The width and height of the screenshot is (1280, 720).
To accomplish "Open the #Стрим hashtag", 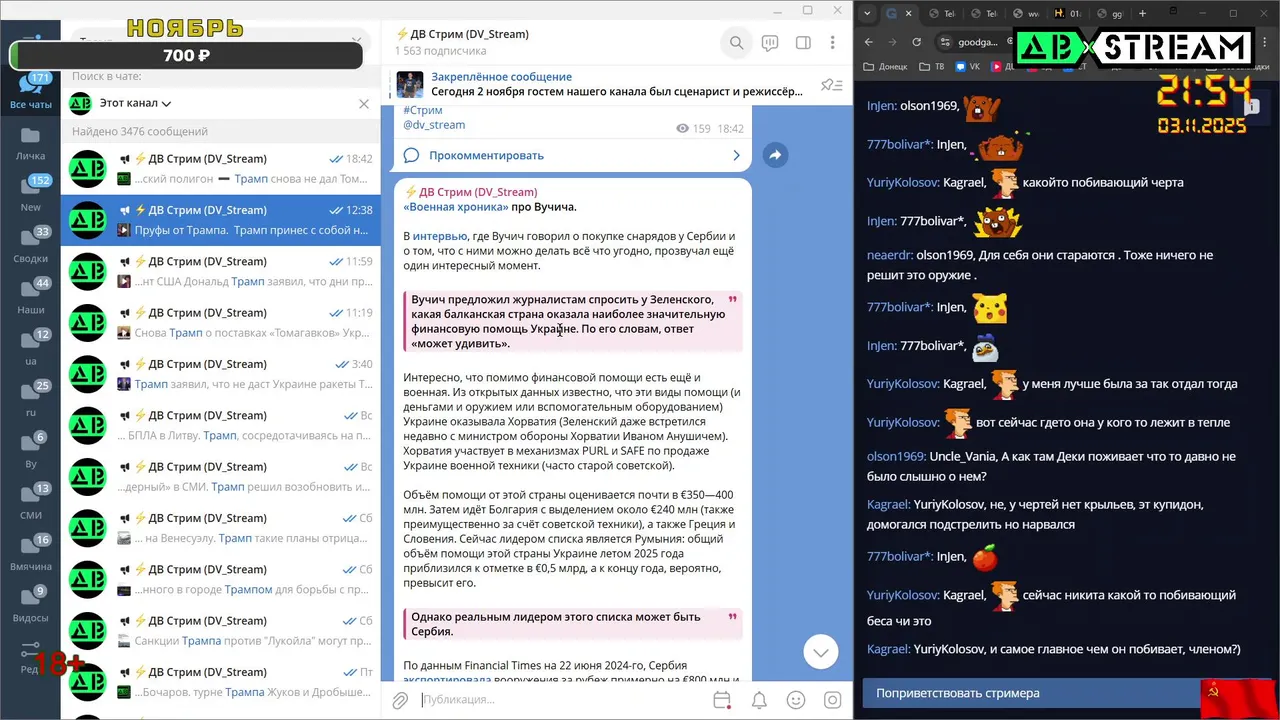I will [x=422, y=111].
